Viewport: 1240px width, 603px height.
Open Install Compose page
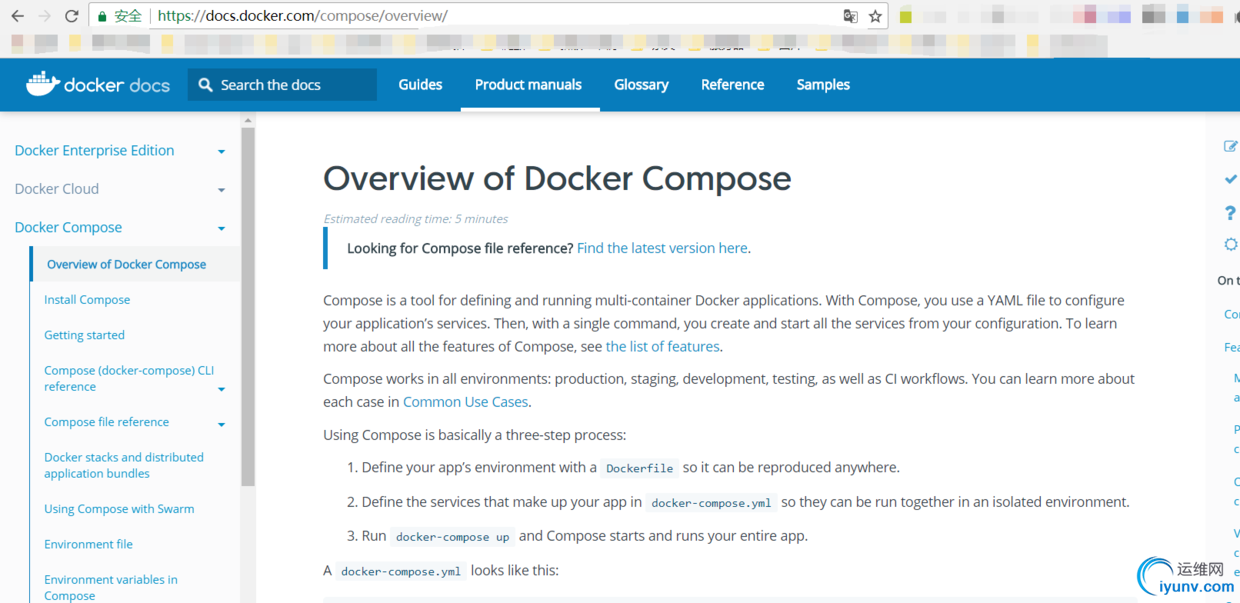coord(87,300)
